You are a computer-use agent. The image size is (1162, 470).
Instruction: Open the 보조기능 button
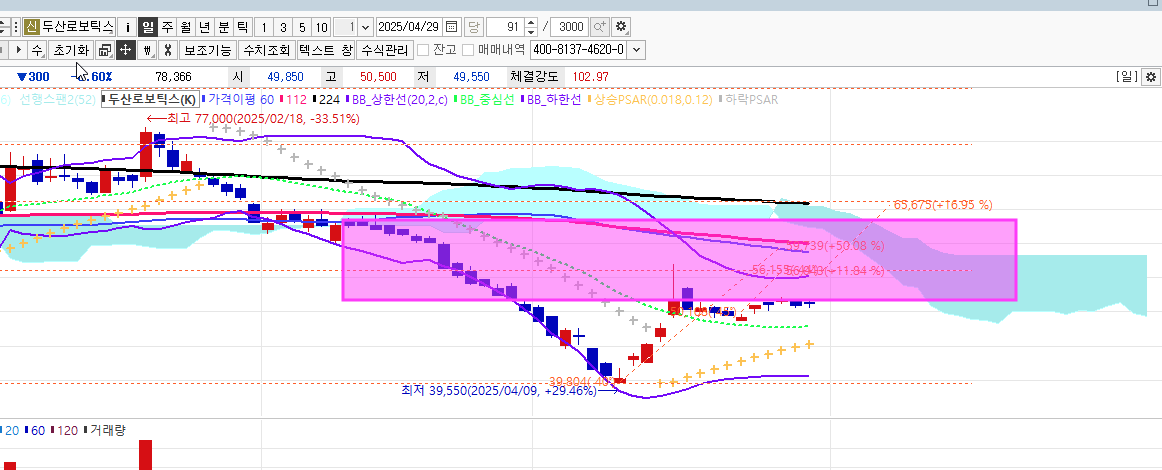point(209,49)
